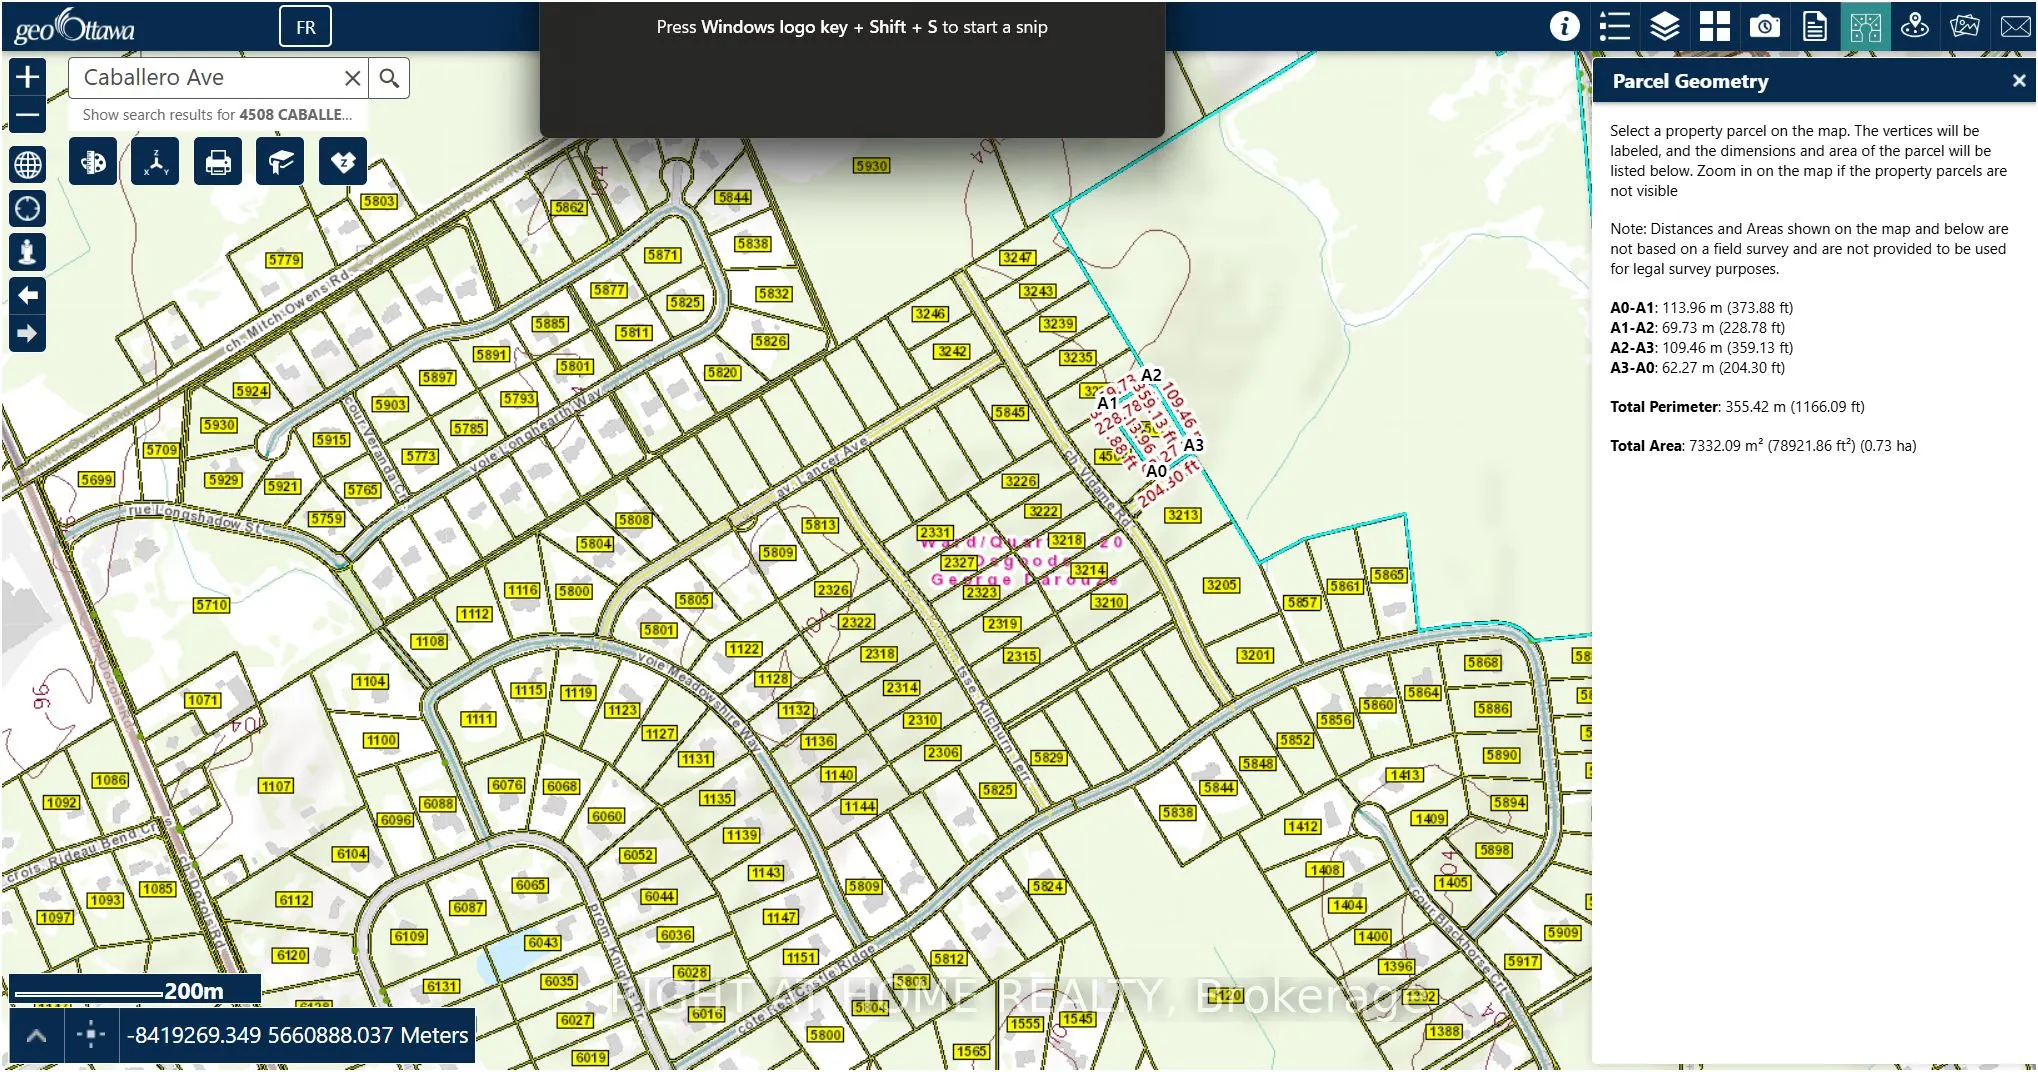The width and height of the screenshot is (2038, 1072).
Task: Go to previous map extent arrow
Action: 28,295
